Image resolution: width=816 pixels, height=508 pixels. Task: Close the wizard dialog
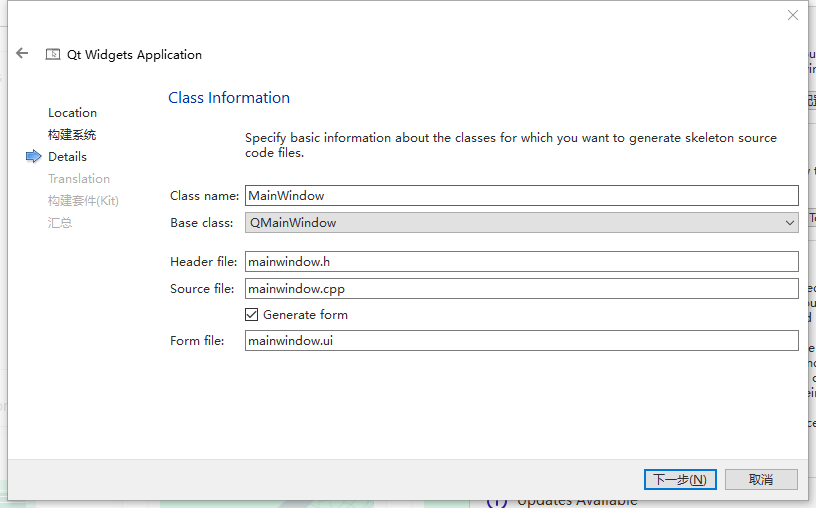(793, 15)
